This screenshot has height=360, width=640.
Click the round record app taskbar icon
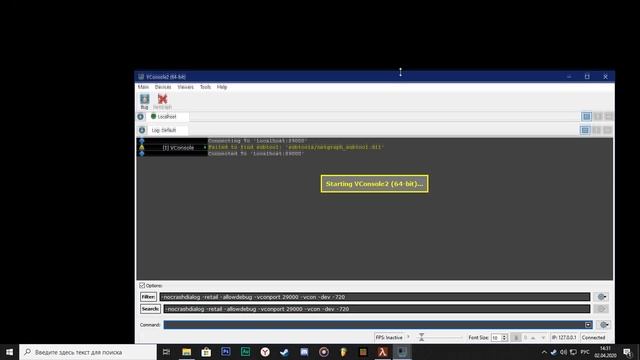(x=324, y=352)
